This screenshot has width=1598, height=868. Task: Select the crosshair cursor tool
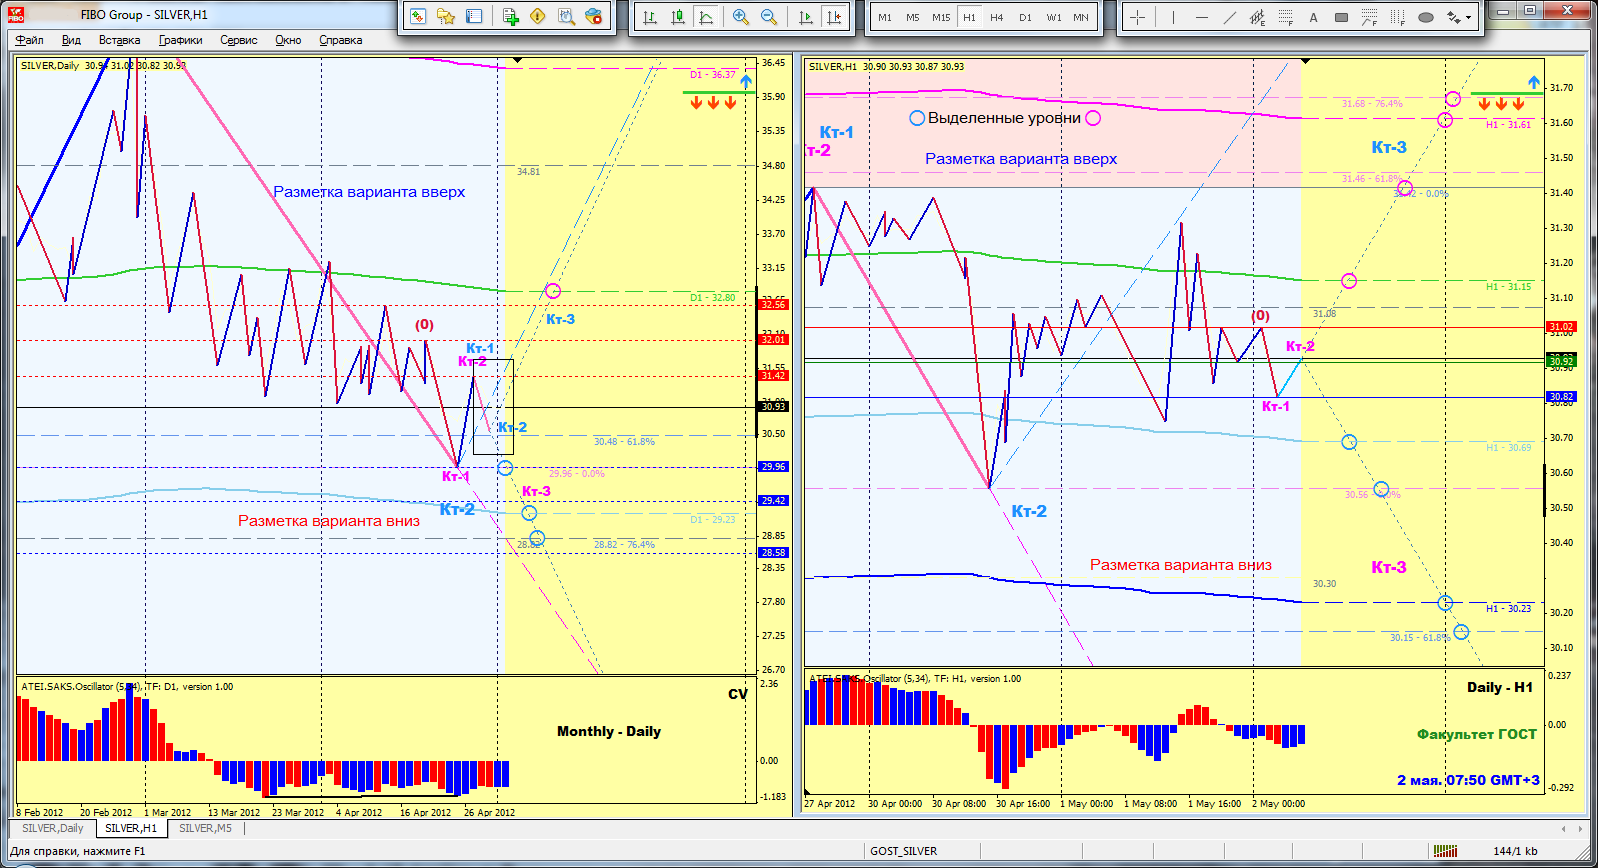[1137, 17]
